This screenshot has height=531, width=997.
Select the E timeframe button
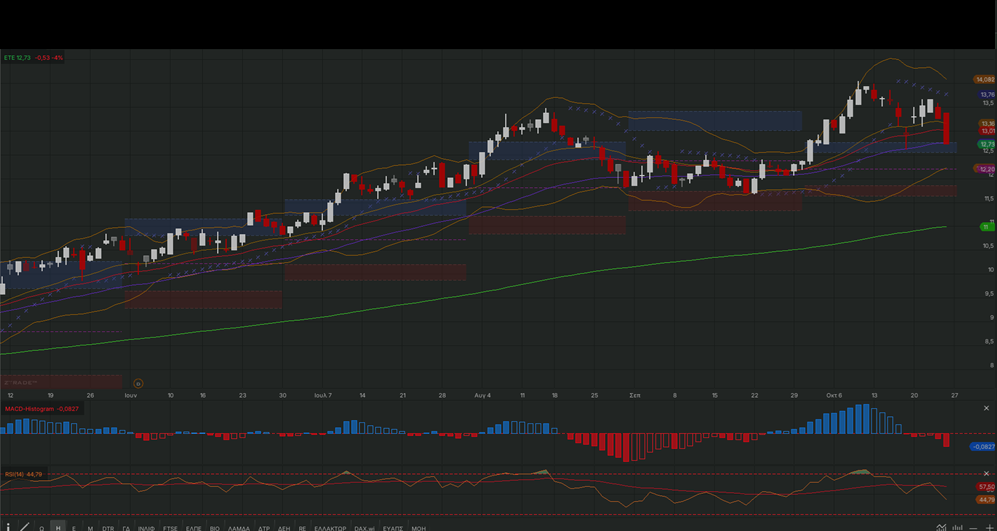(74, 528)
